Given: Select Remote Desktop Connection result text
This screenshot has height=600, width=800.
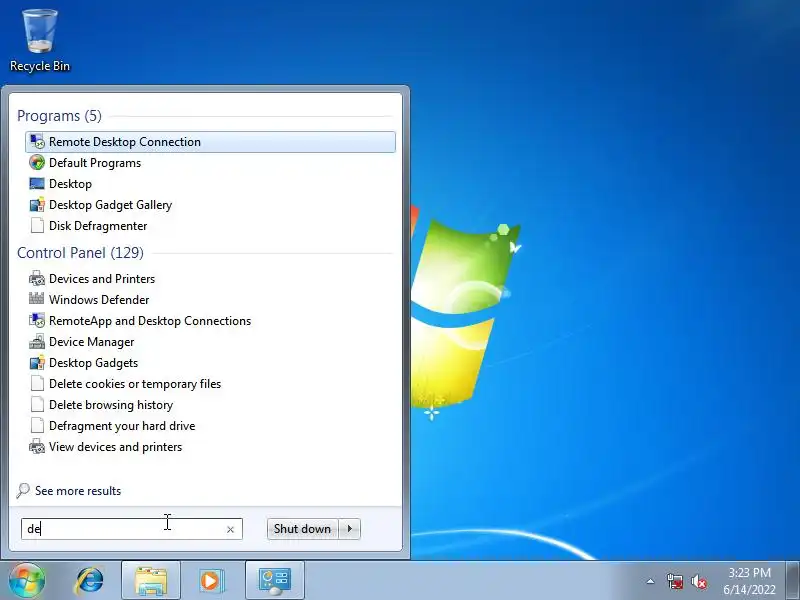Looking at the screenshot, I should [x=125, y=142].
